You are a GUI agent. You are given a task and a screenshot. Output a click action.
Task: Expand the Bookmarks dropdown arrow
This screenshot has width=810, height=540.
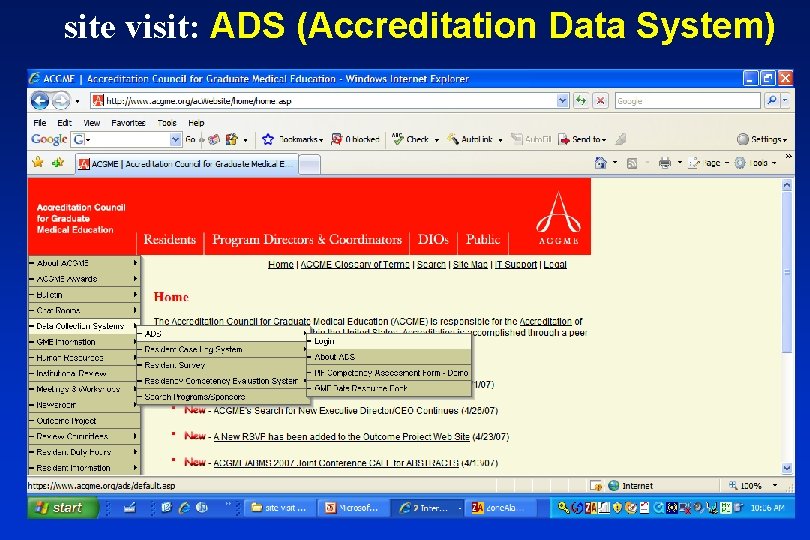coord(321,140)
